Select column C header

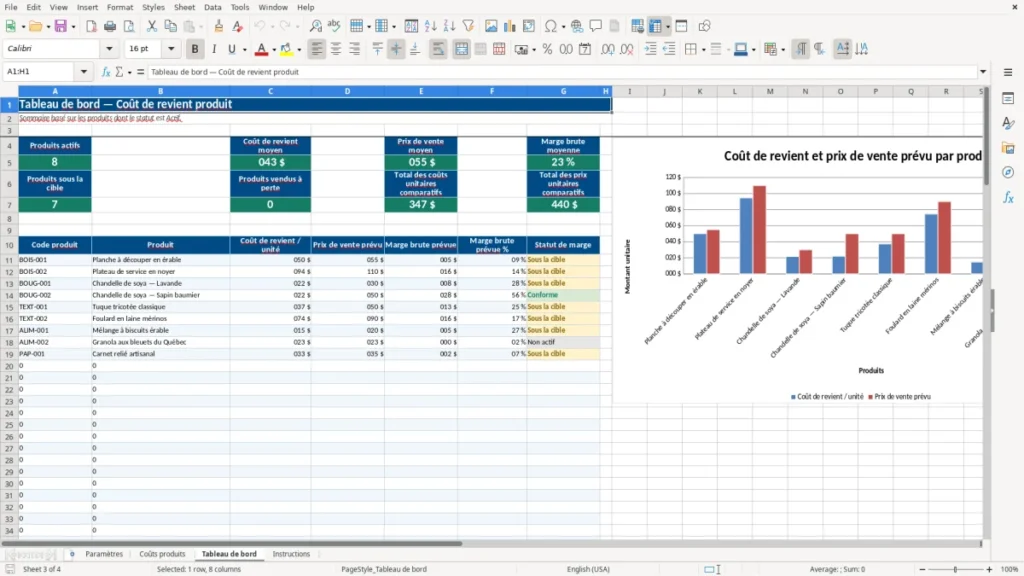[x=270, y=91]
